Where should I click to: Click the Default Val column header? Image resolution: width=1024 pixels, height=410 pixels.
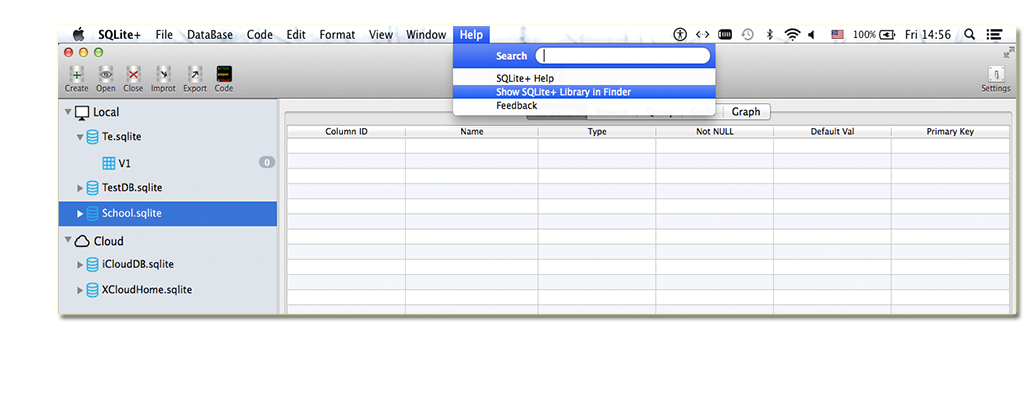tap(832, 131)
